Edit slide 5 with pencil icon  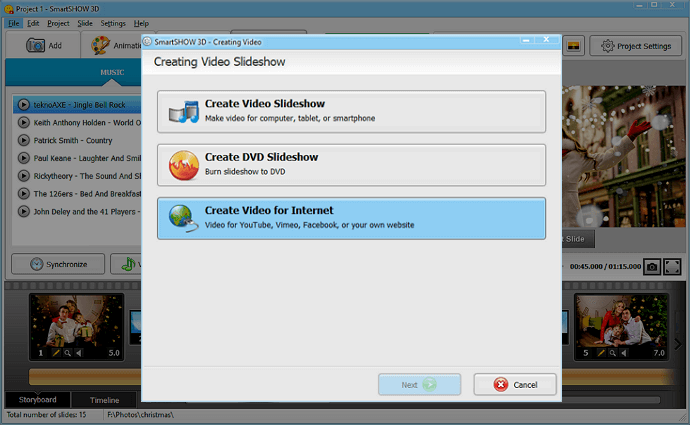point(601,353)
